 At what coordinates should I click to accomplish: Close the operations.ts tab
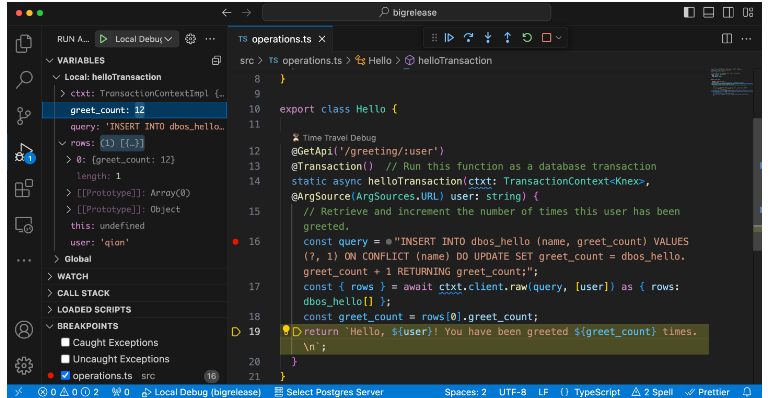322,39
